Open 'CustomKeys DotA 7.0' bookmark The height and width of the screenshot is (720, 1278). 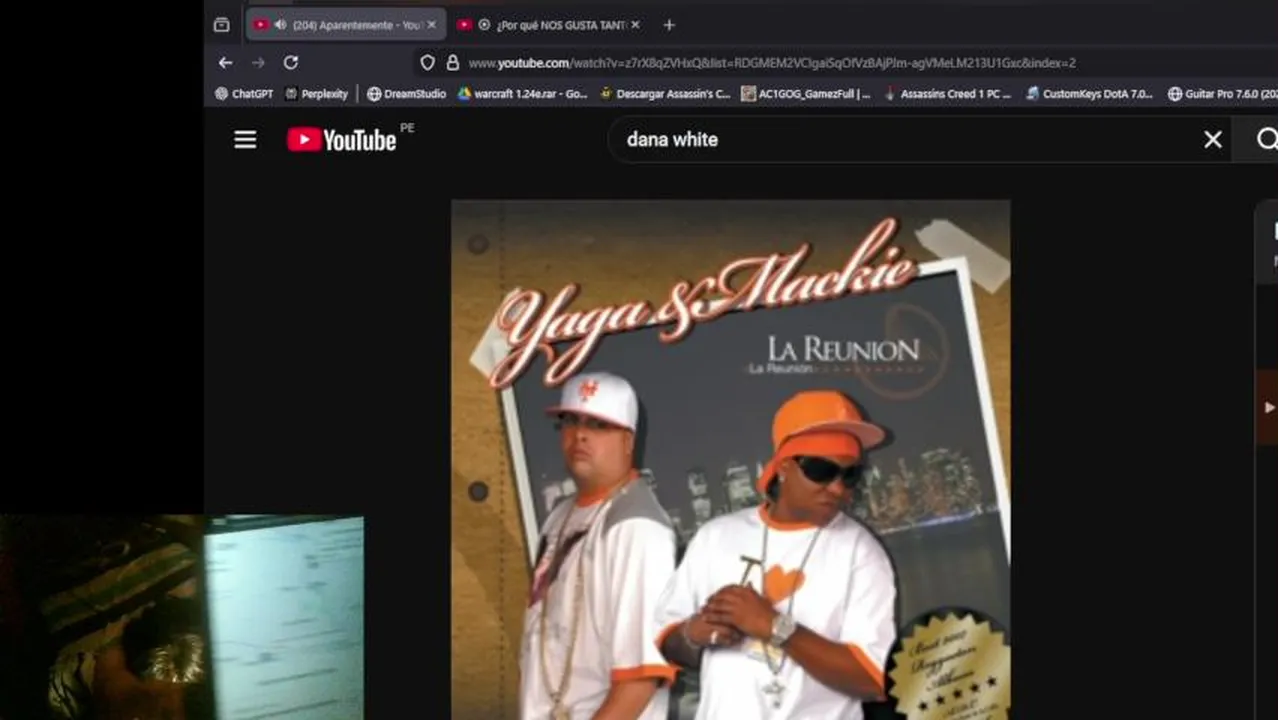click(1090, 94)
